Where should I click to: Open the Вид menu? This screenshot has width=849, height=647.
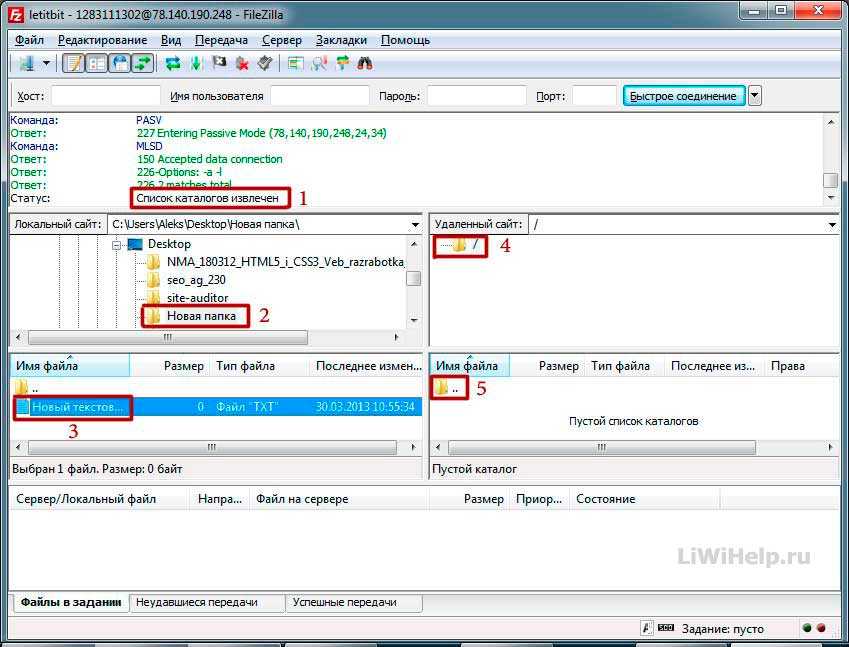pos(171,40)
